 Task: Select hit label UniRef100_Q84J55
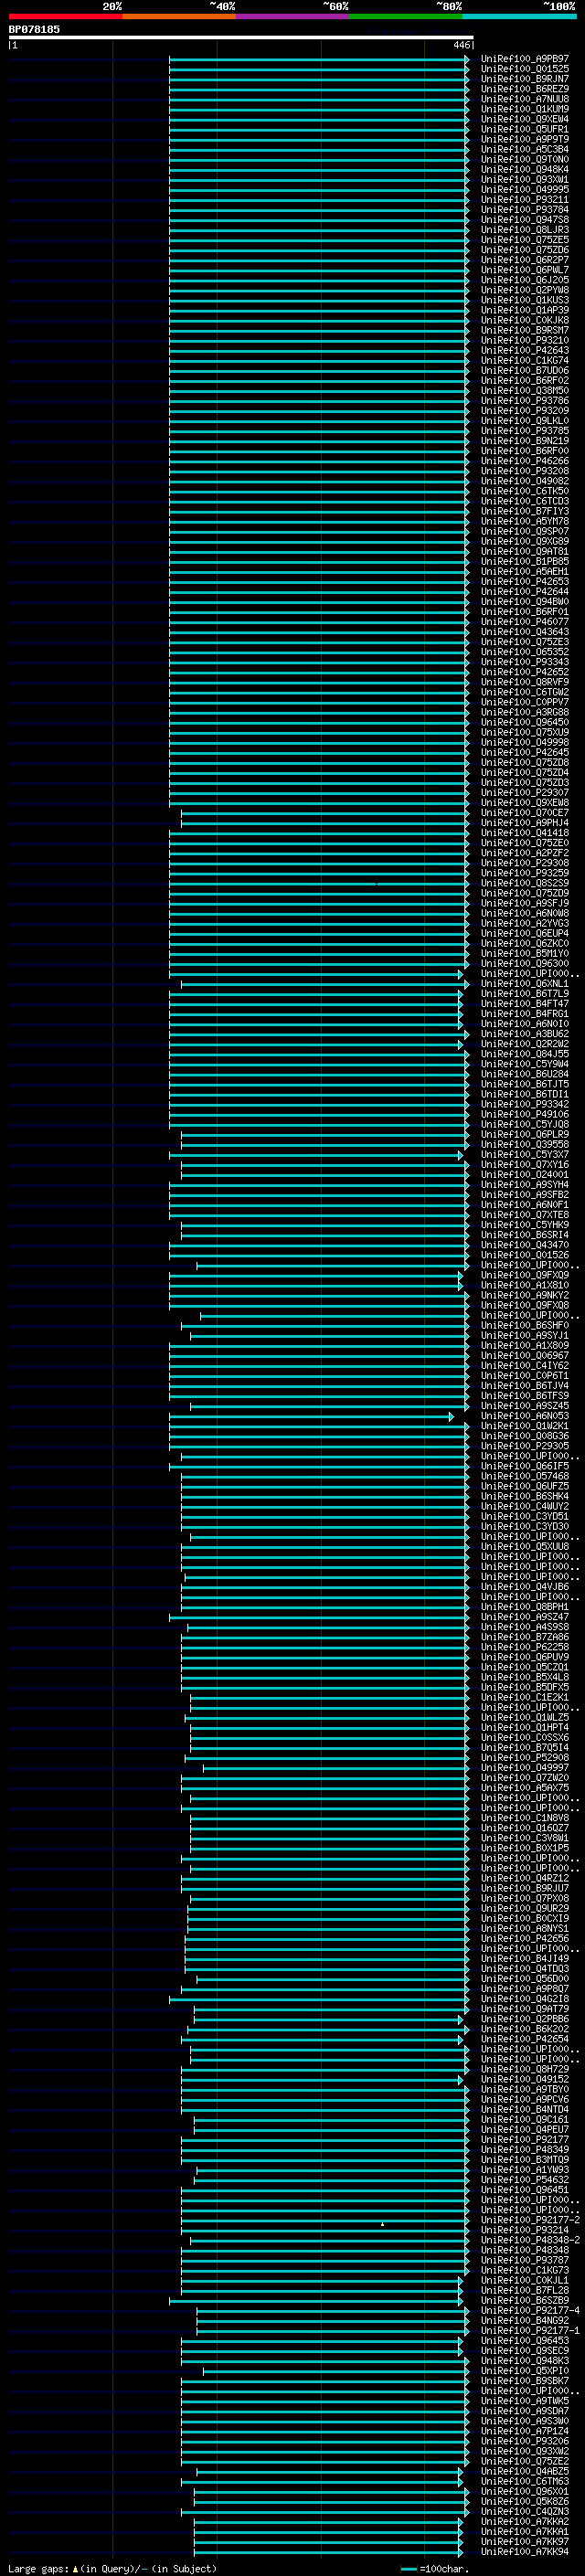524,1054
